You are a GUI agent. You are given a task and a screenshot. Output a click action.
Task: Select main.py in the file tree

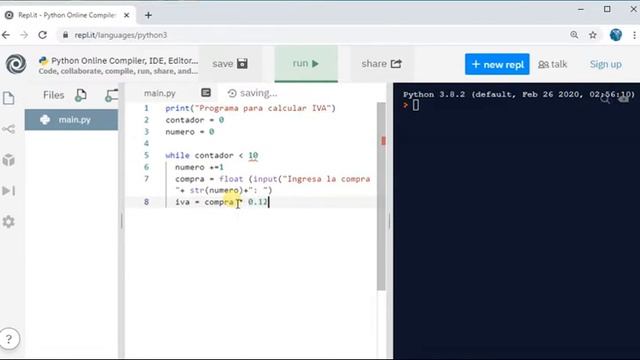tap(71, 120)
